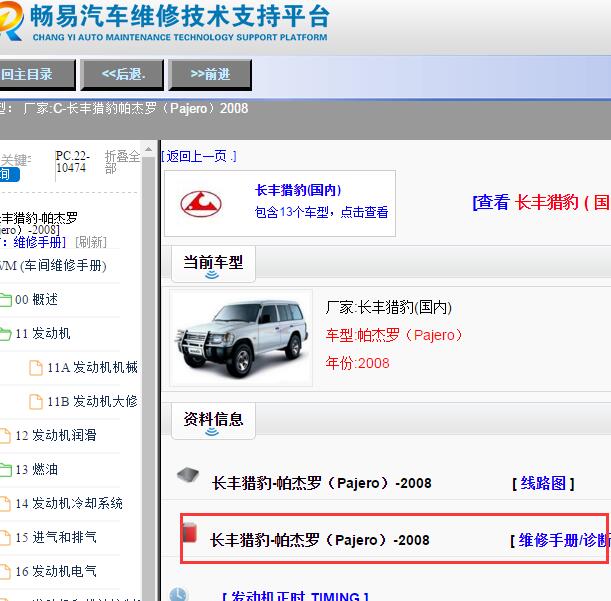611x601 pixels.
Task: Click the Pajero vehicle thumbnail image
Action: 241,338
